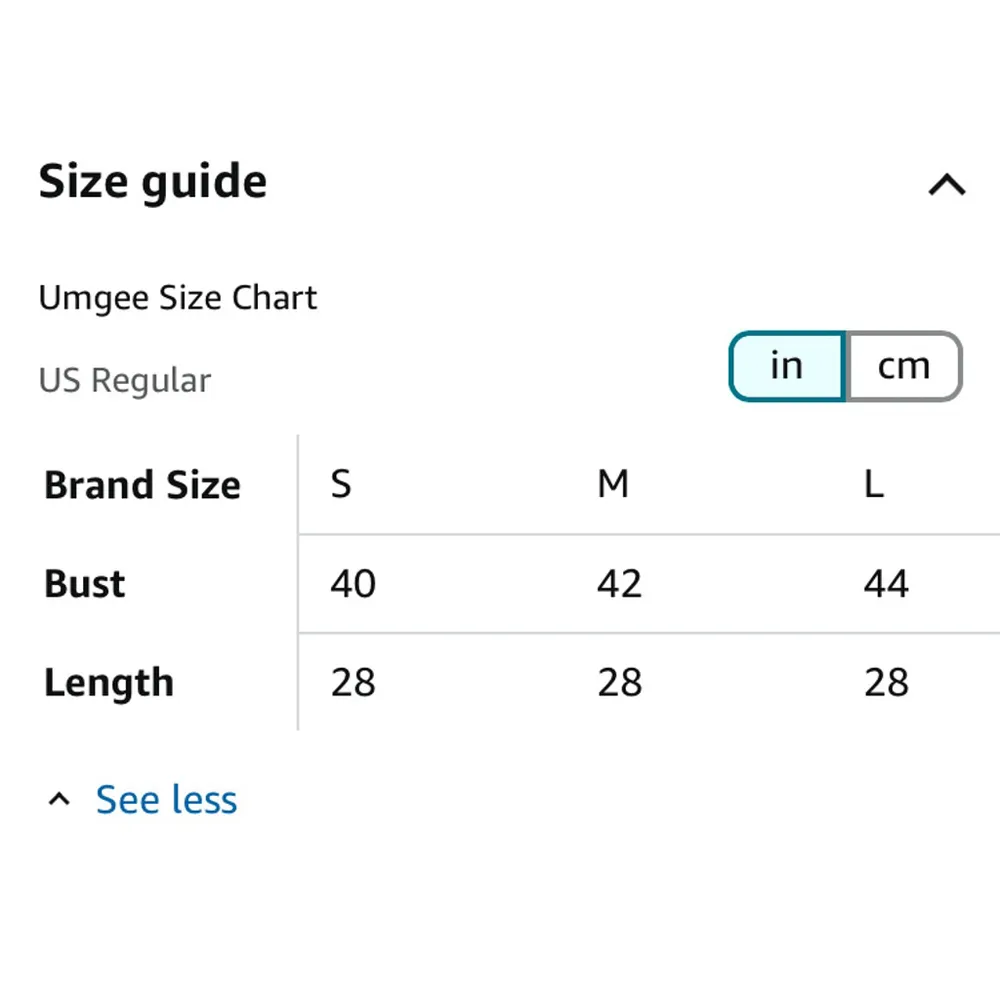Click the M size column header

pos(613,485)
